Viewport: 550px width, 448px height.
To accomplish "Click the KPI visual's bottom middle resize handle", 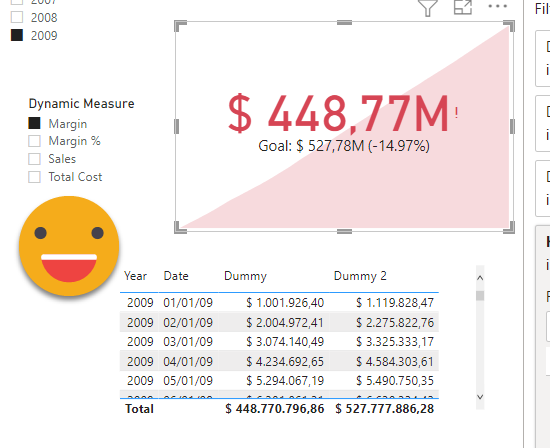I will point(344,231).
